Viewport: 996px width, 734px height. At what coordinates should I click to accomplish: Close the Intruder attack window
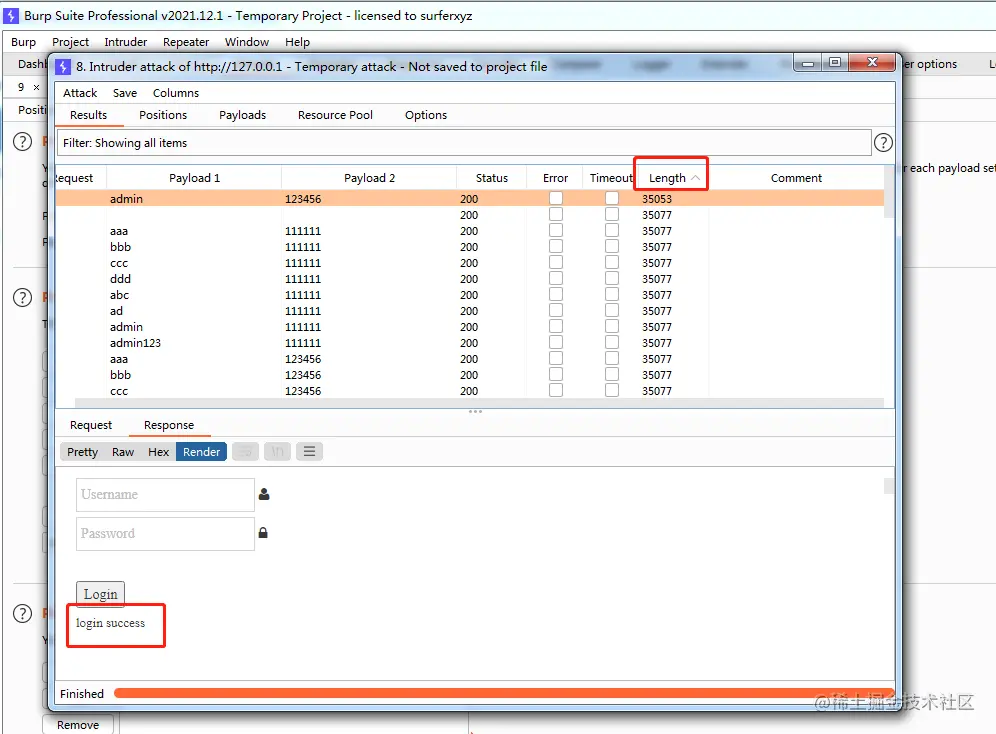[872, 62]
